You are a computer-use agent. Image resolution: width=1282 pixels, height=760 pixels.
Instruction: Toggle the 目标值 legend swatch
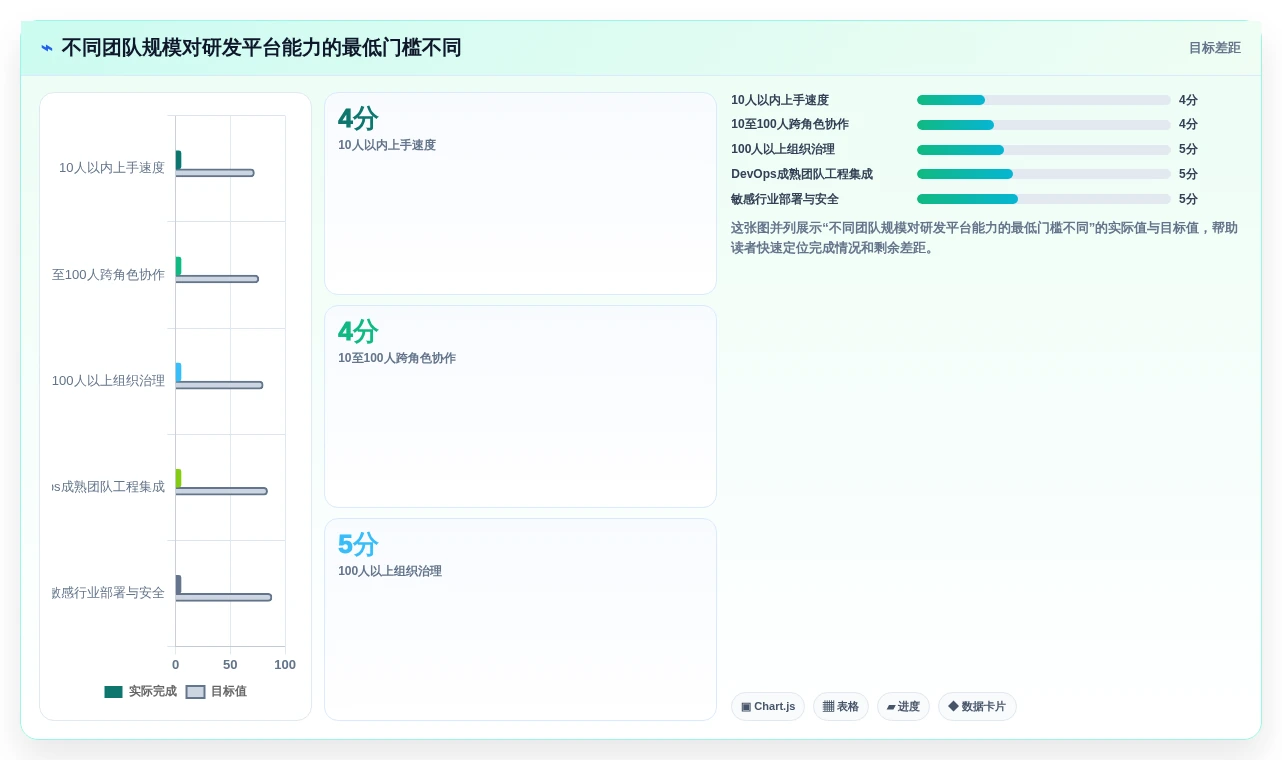pyautogui.click(x=195, y=692)
